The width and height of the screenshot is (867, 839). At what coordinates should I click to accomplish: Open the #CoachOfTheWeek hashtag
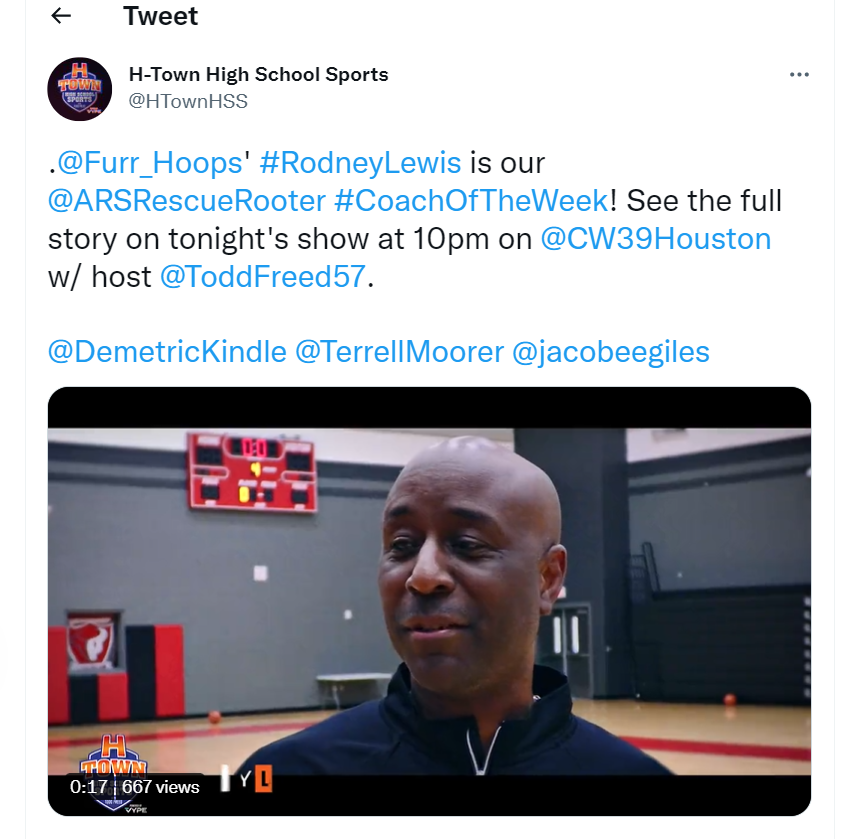click(x=472, y=200)
